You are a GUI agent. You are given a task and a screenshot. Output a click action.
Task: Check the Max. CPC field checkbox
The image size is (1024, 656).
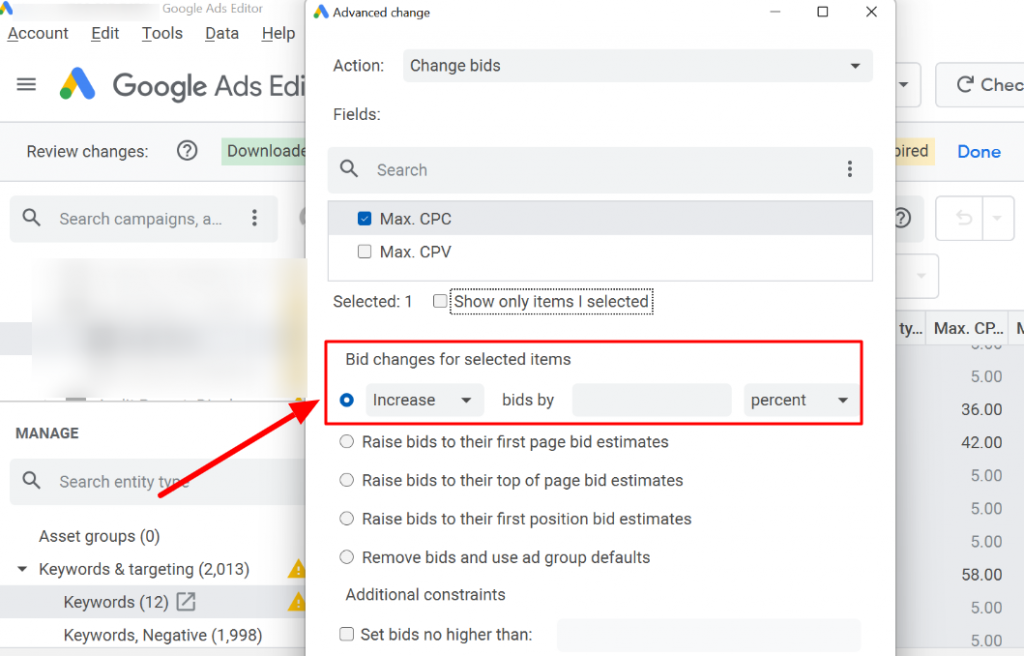pos(364,218)
